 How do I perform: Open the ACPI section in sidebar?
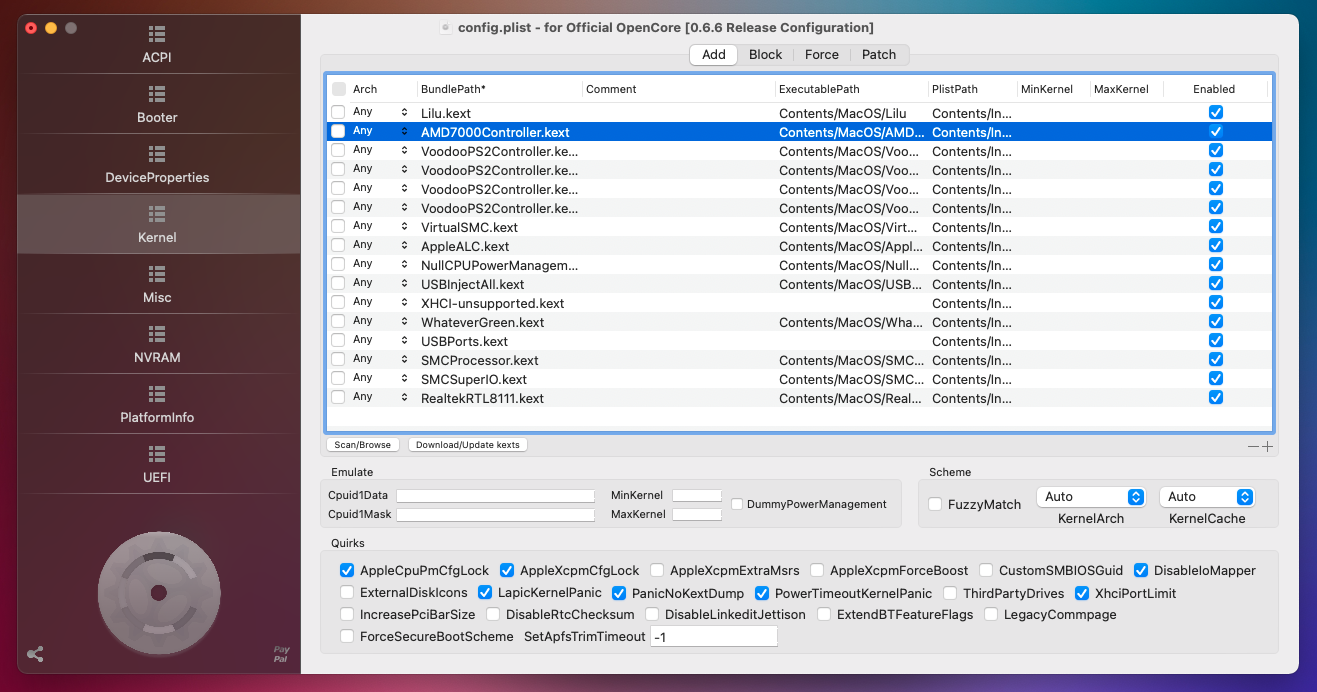point(157,45)
